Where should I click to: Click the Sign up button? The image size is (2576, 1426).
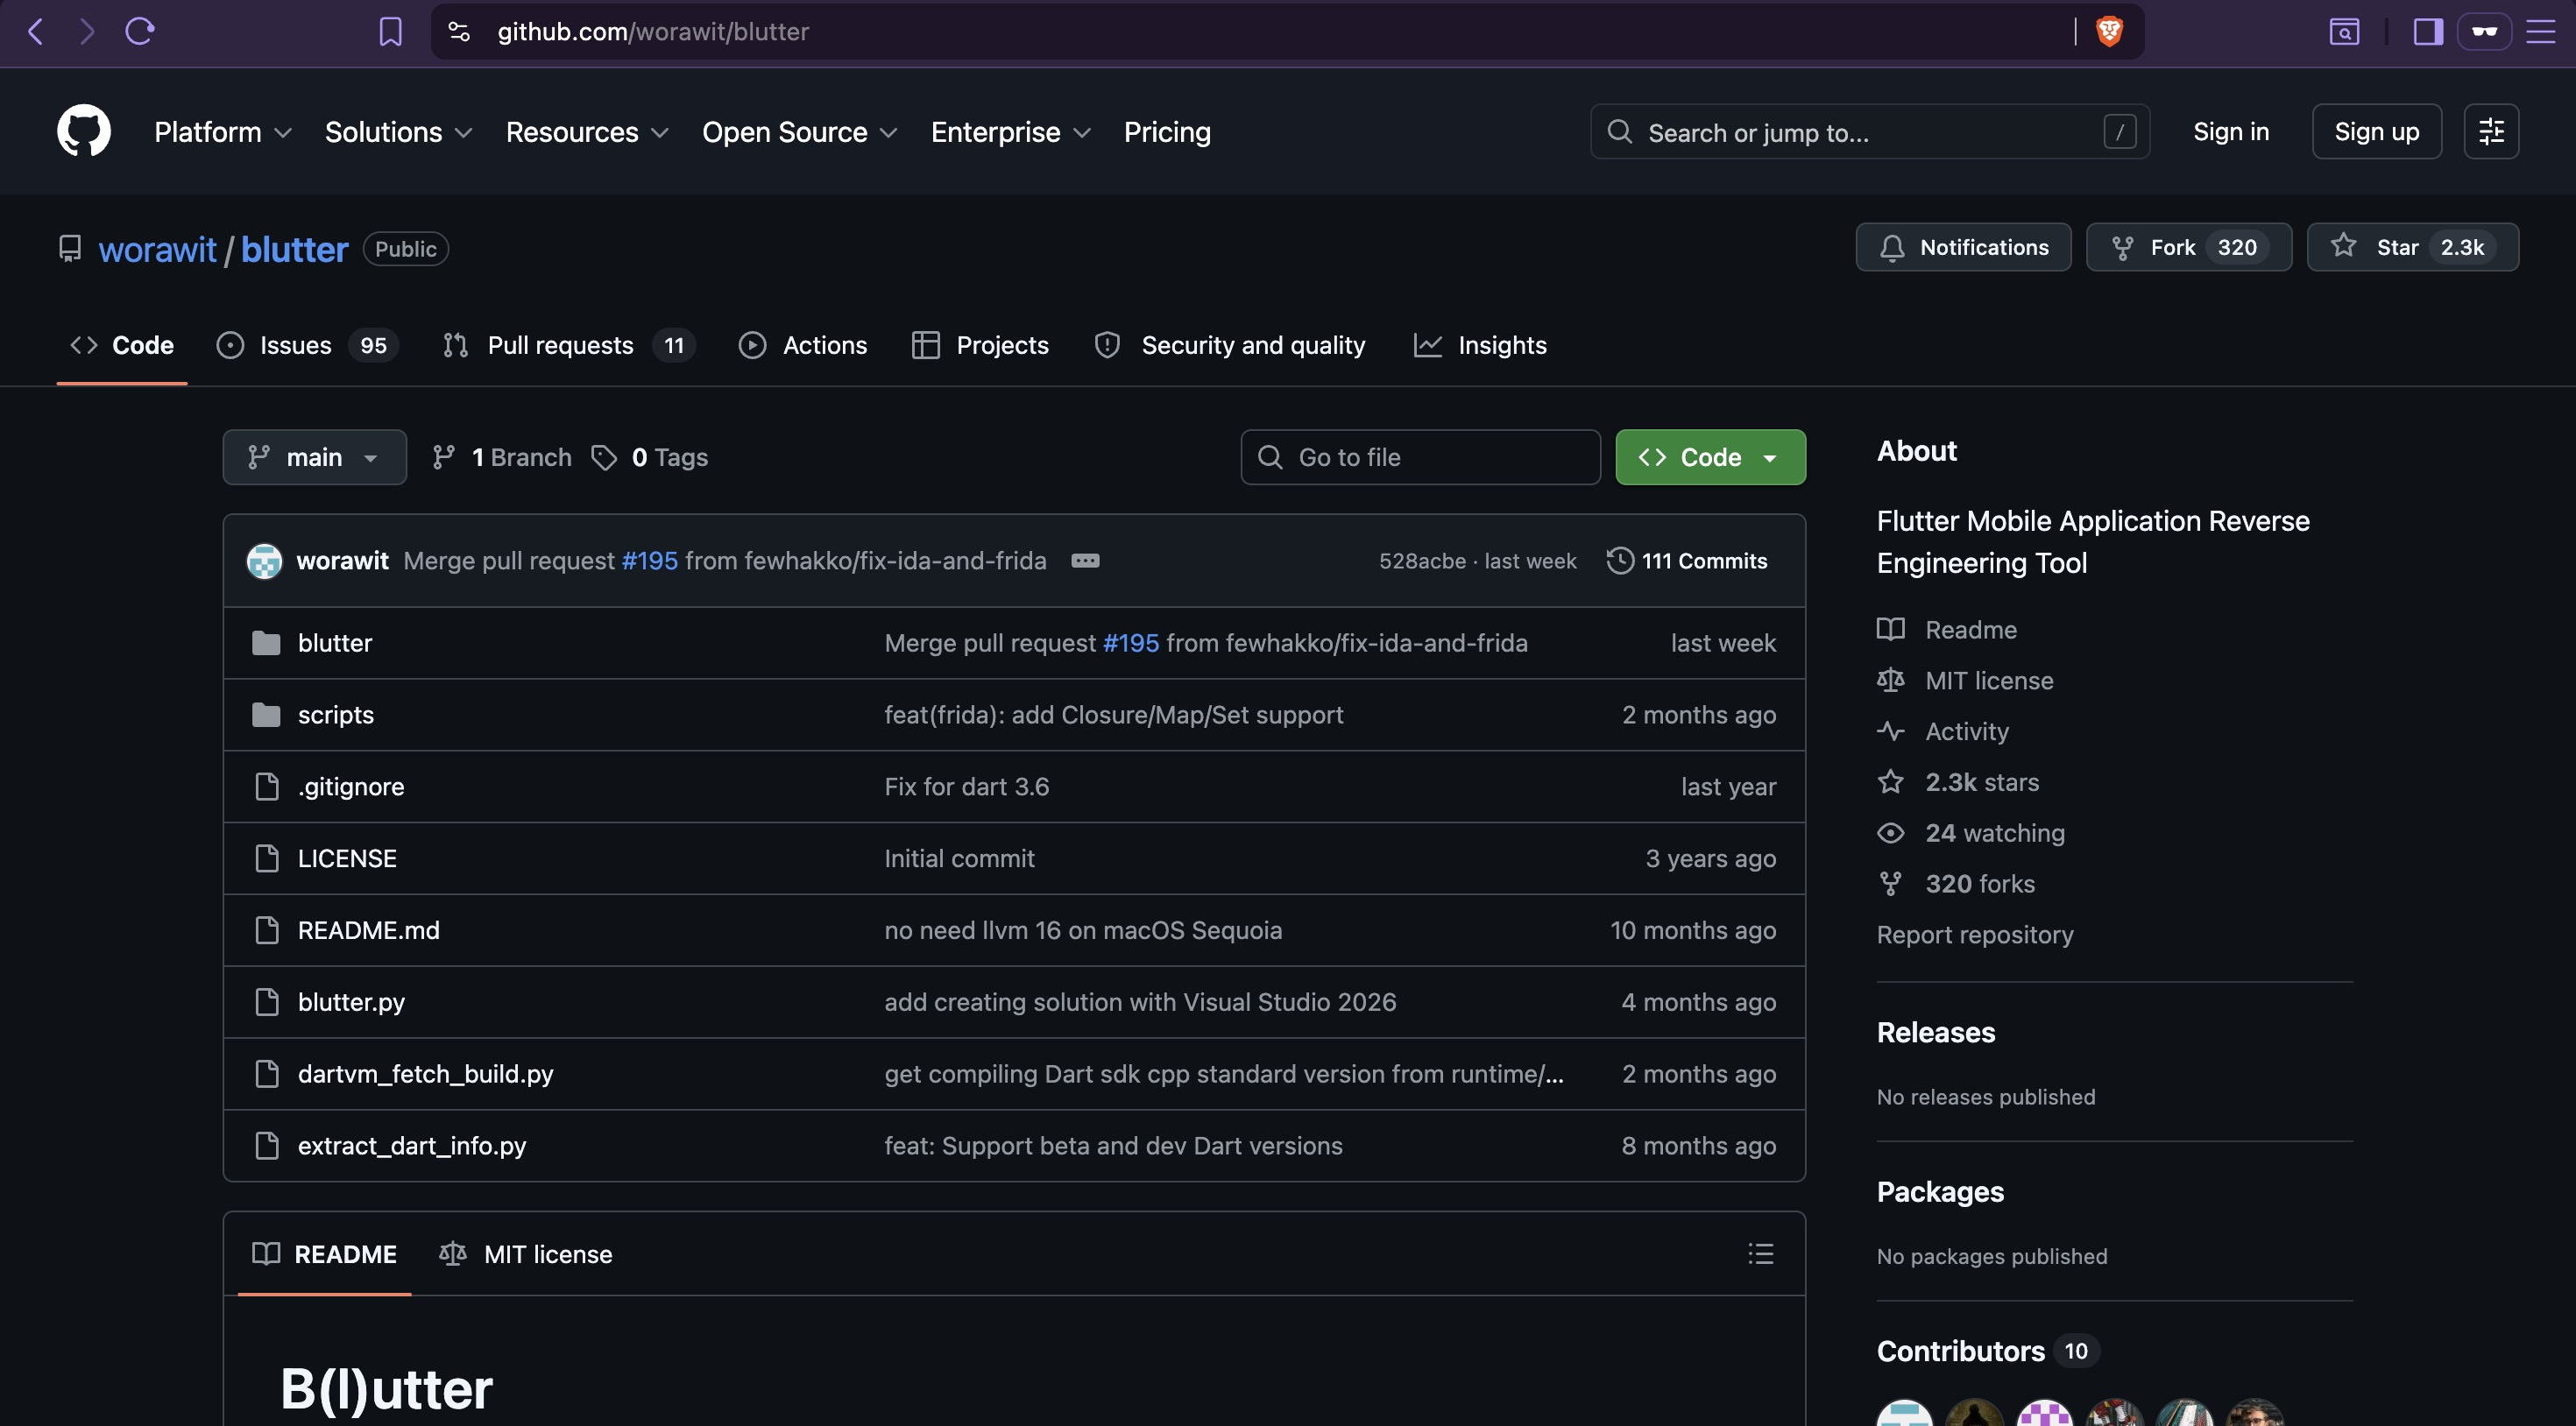coord(2376,131)
